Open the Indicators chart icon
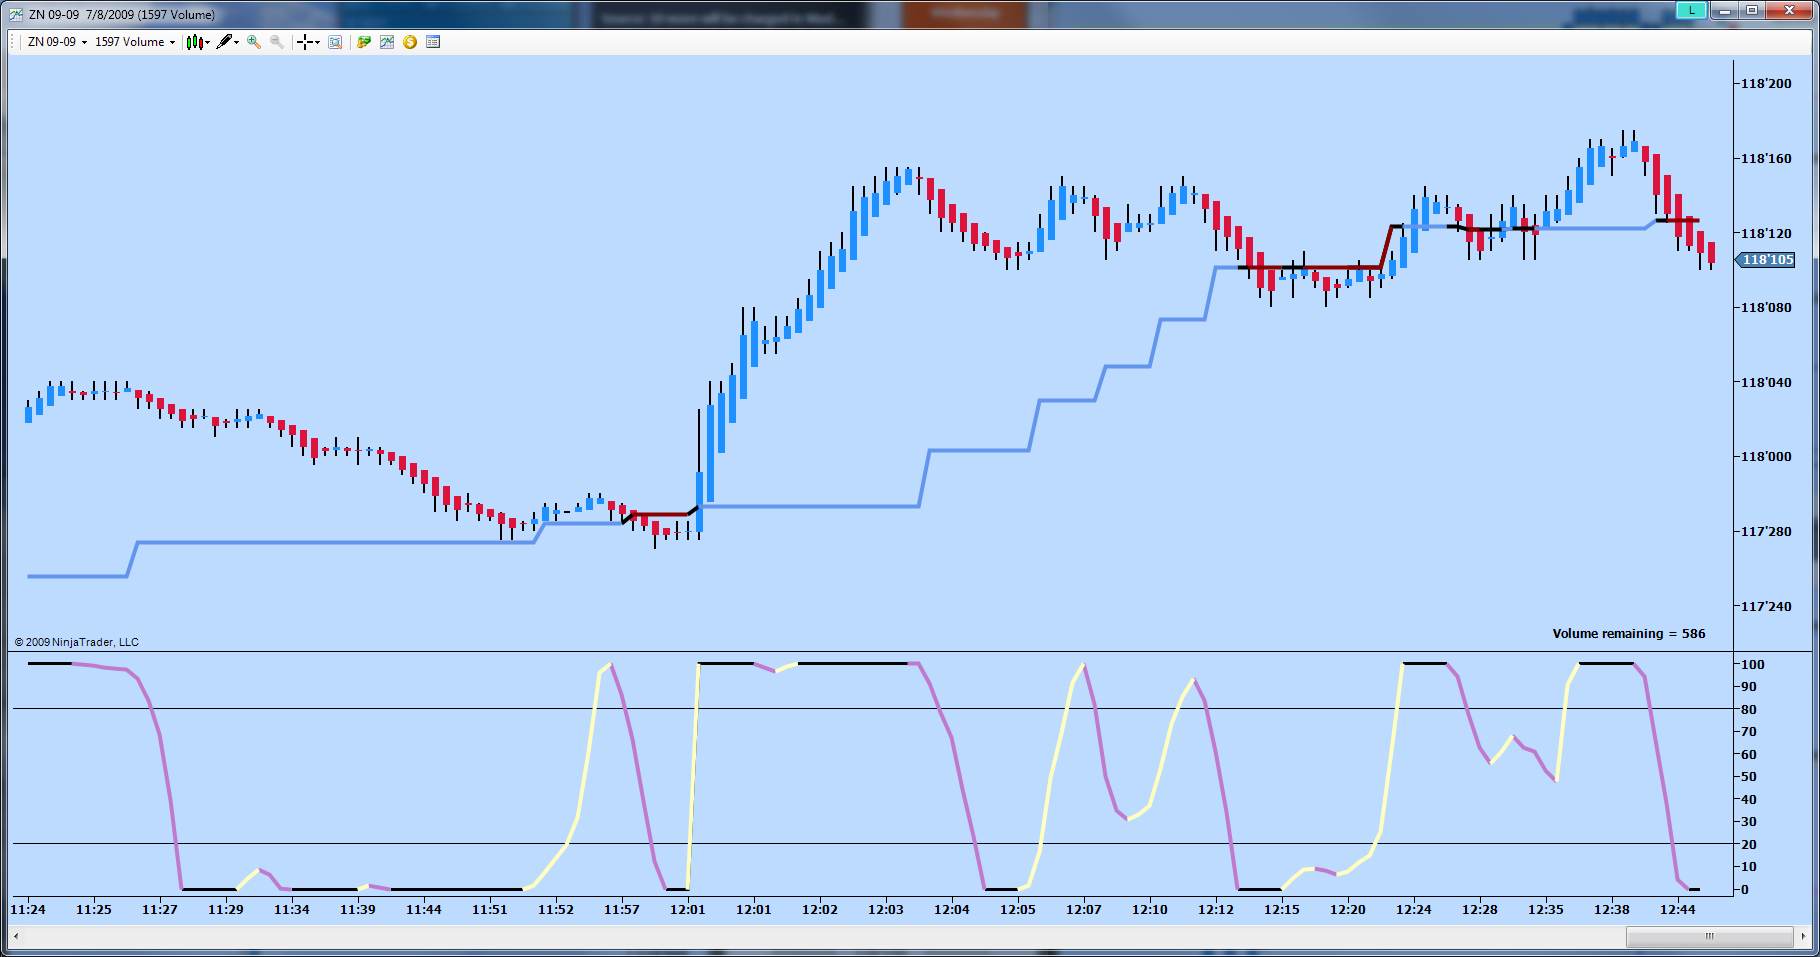 (x=387, y=42)
